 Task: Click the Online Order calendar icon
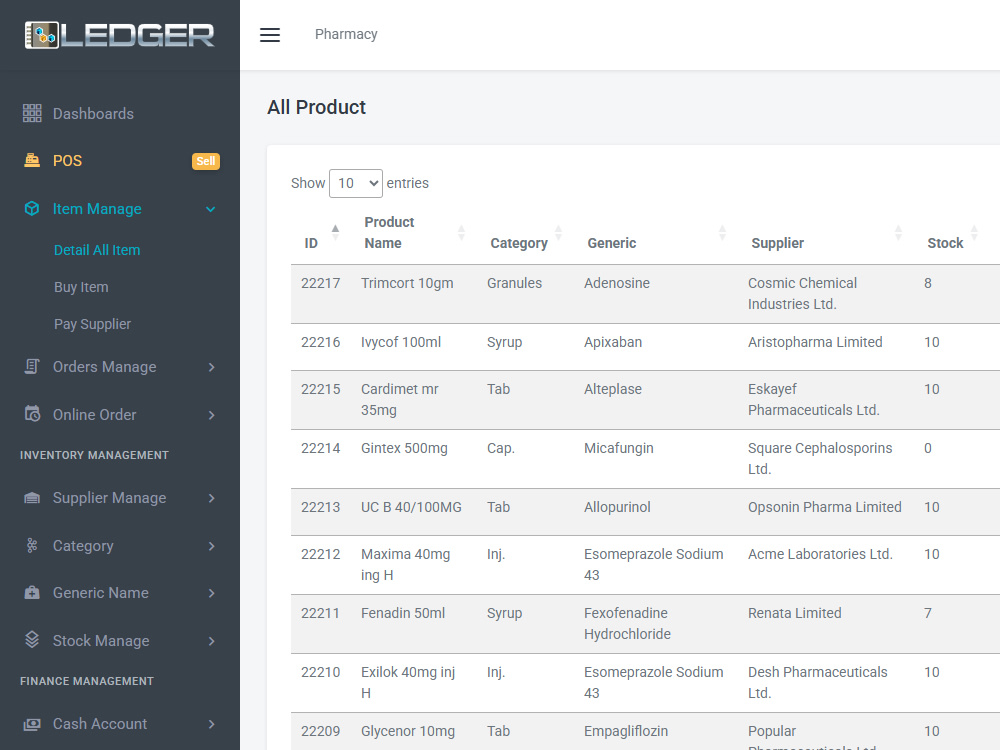pos(32,415)
